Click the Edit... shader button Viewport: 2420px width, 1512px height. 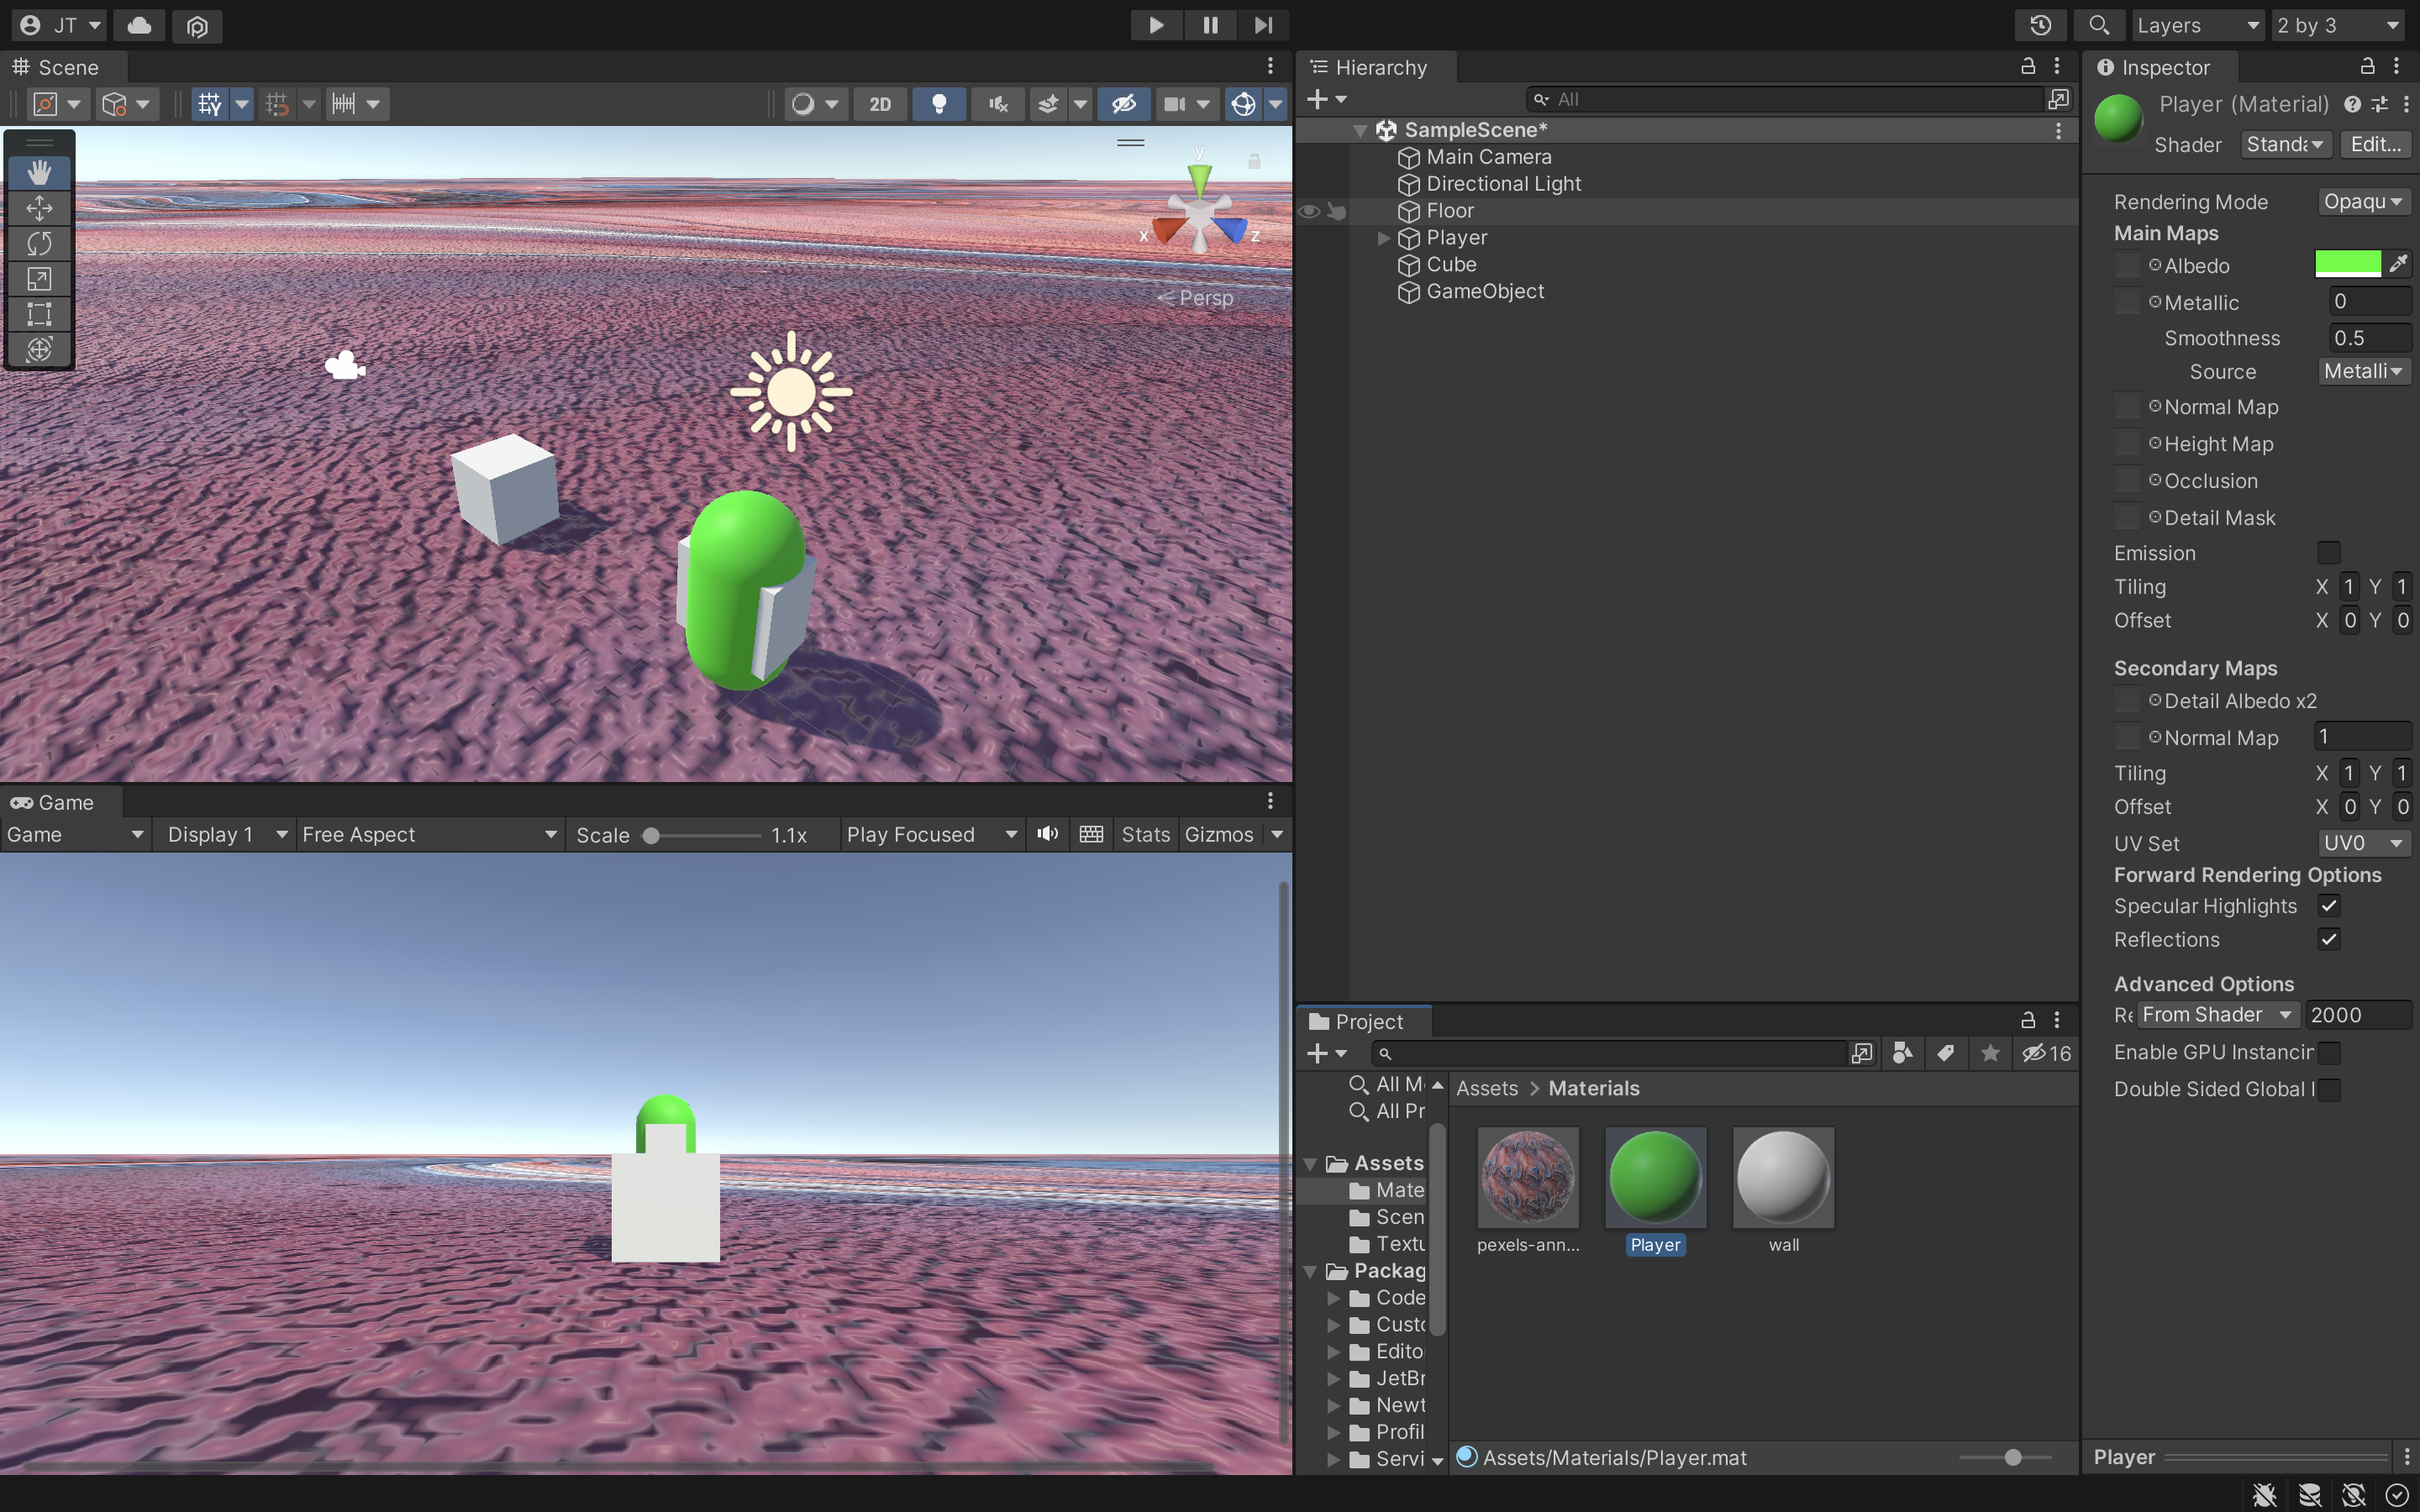coord(2375,144)
